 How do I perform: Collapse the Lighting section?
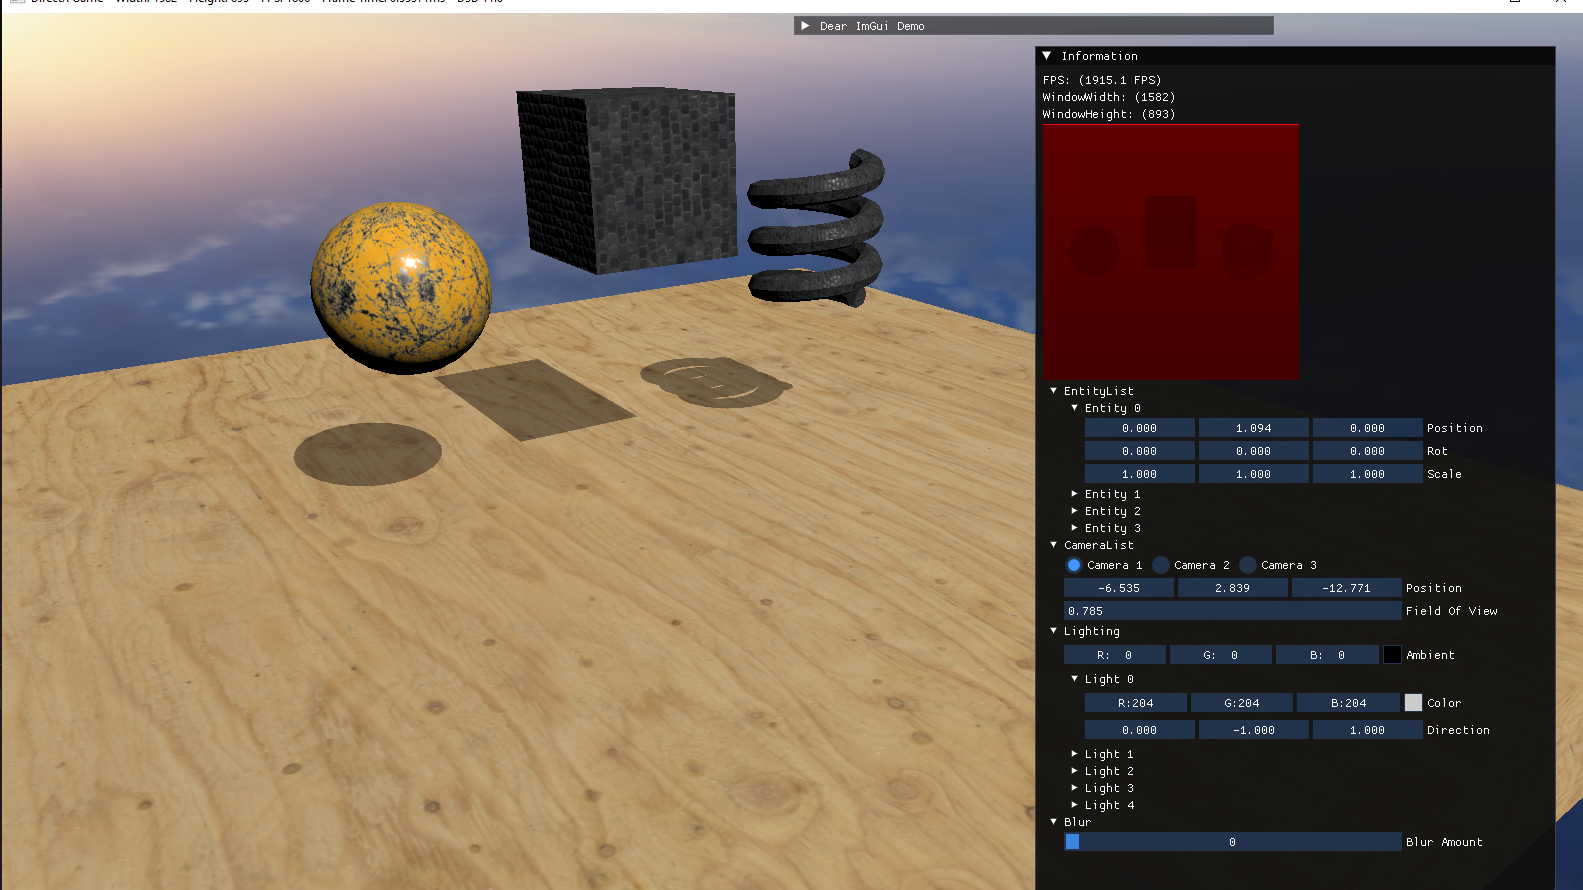pos(1054,631)
